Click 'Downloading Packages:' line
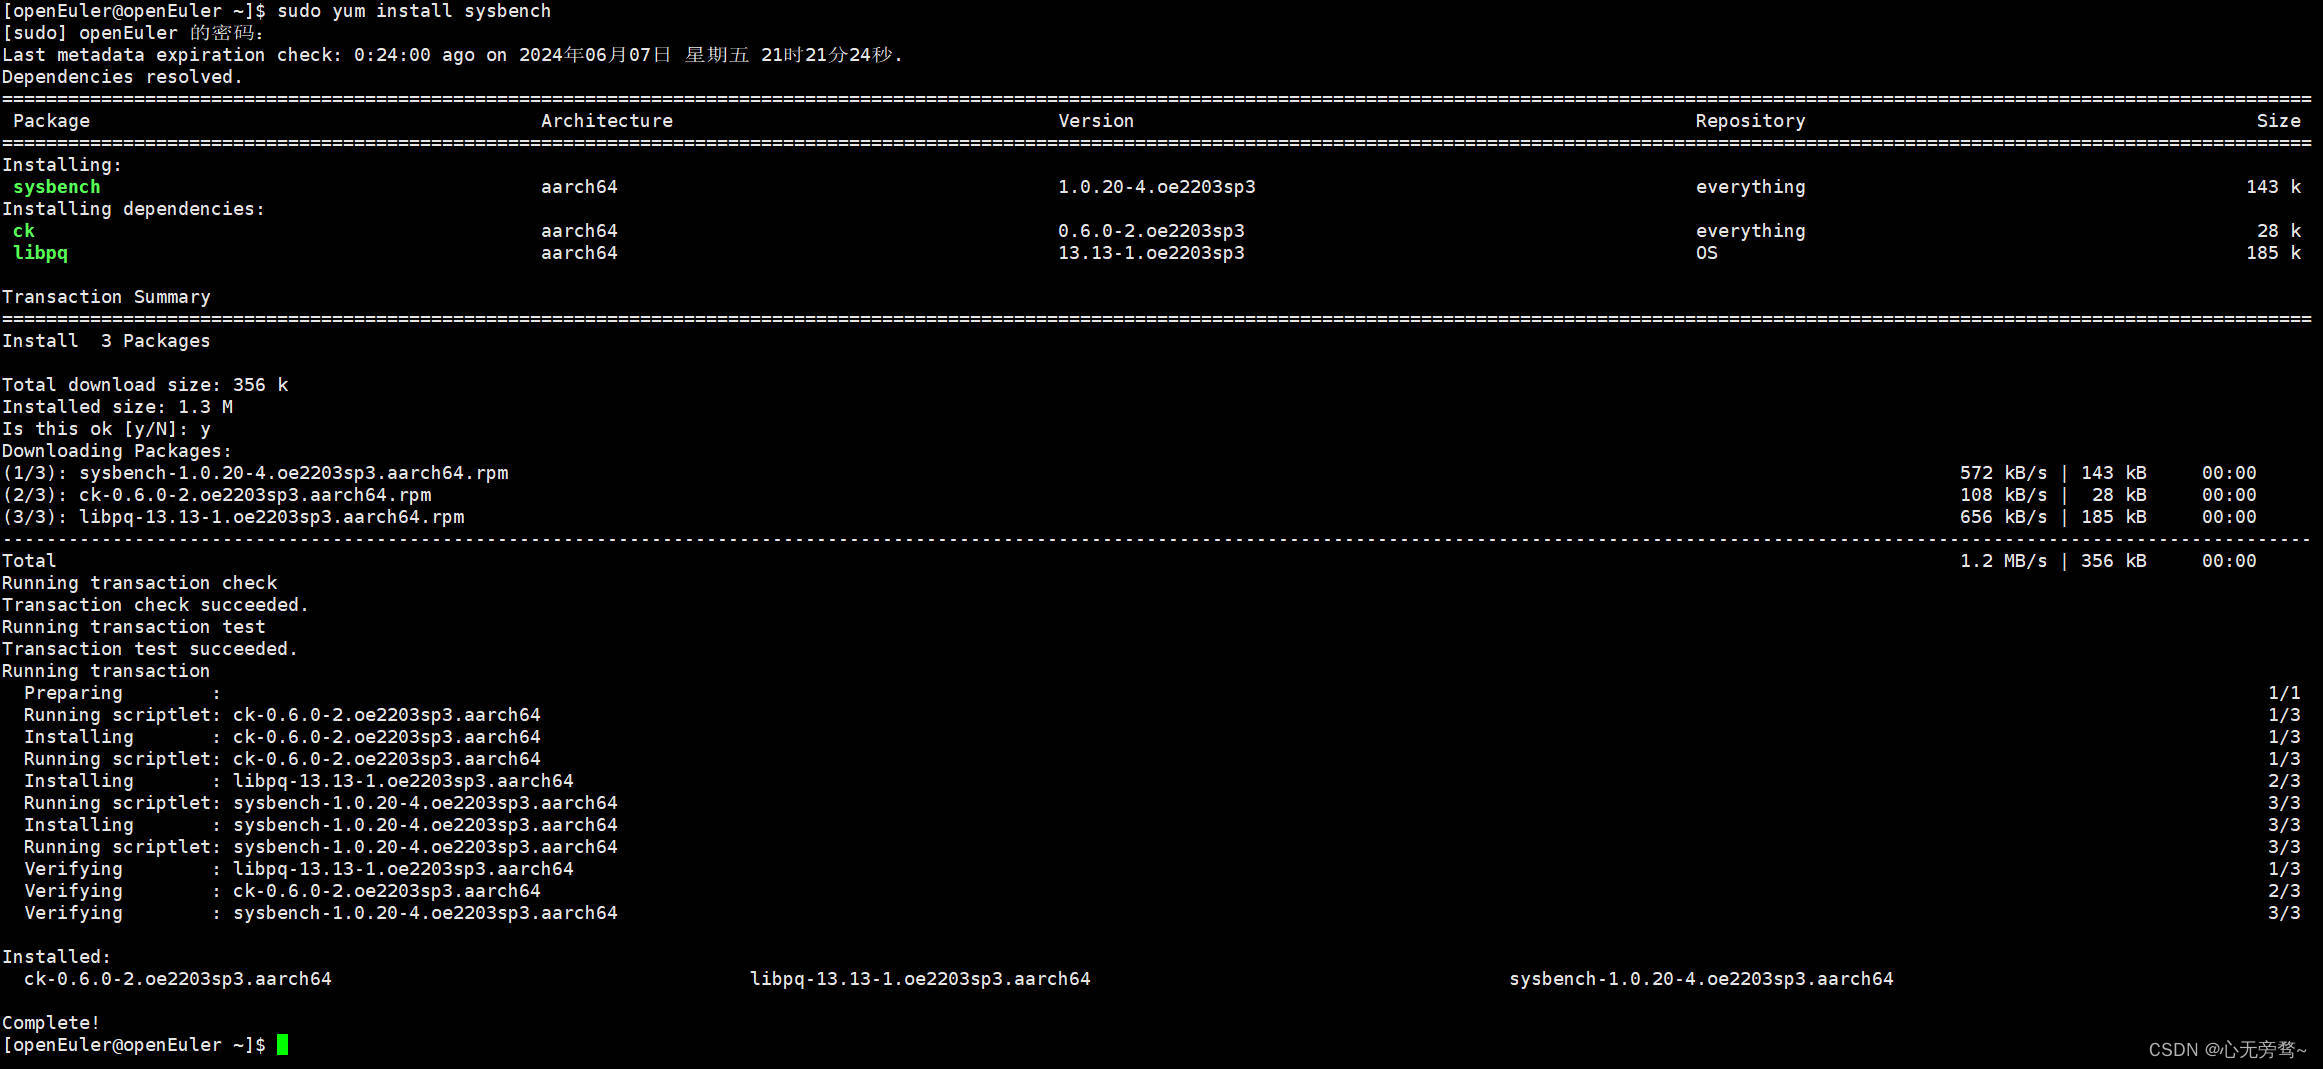2323x1069 pixels. tap(117, 451)
